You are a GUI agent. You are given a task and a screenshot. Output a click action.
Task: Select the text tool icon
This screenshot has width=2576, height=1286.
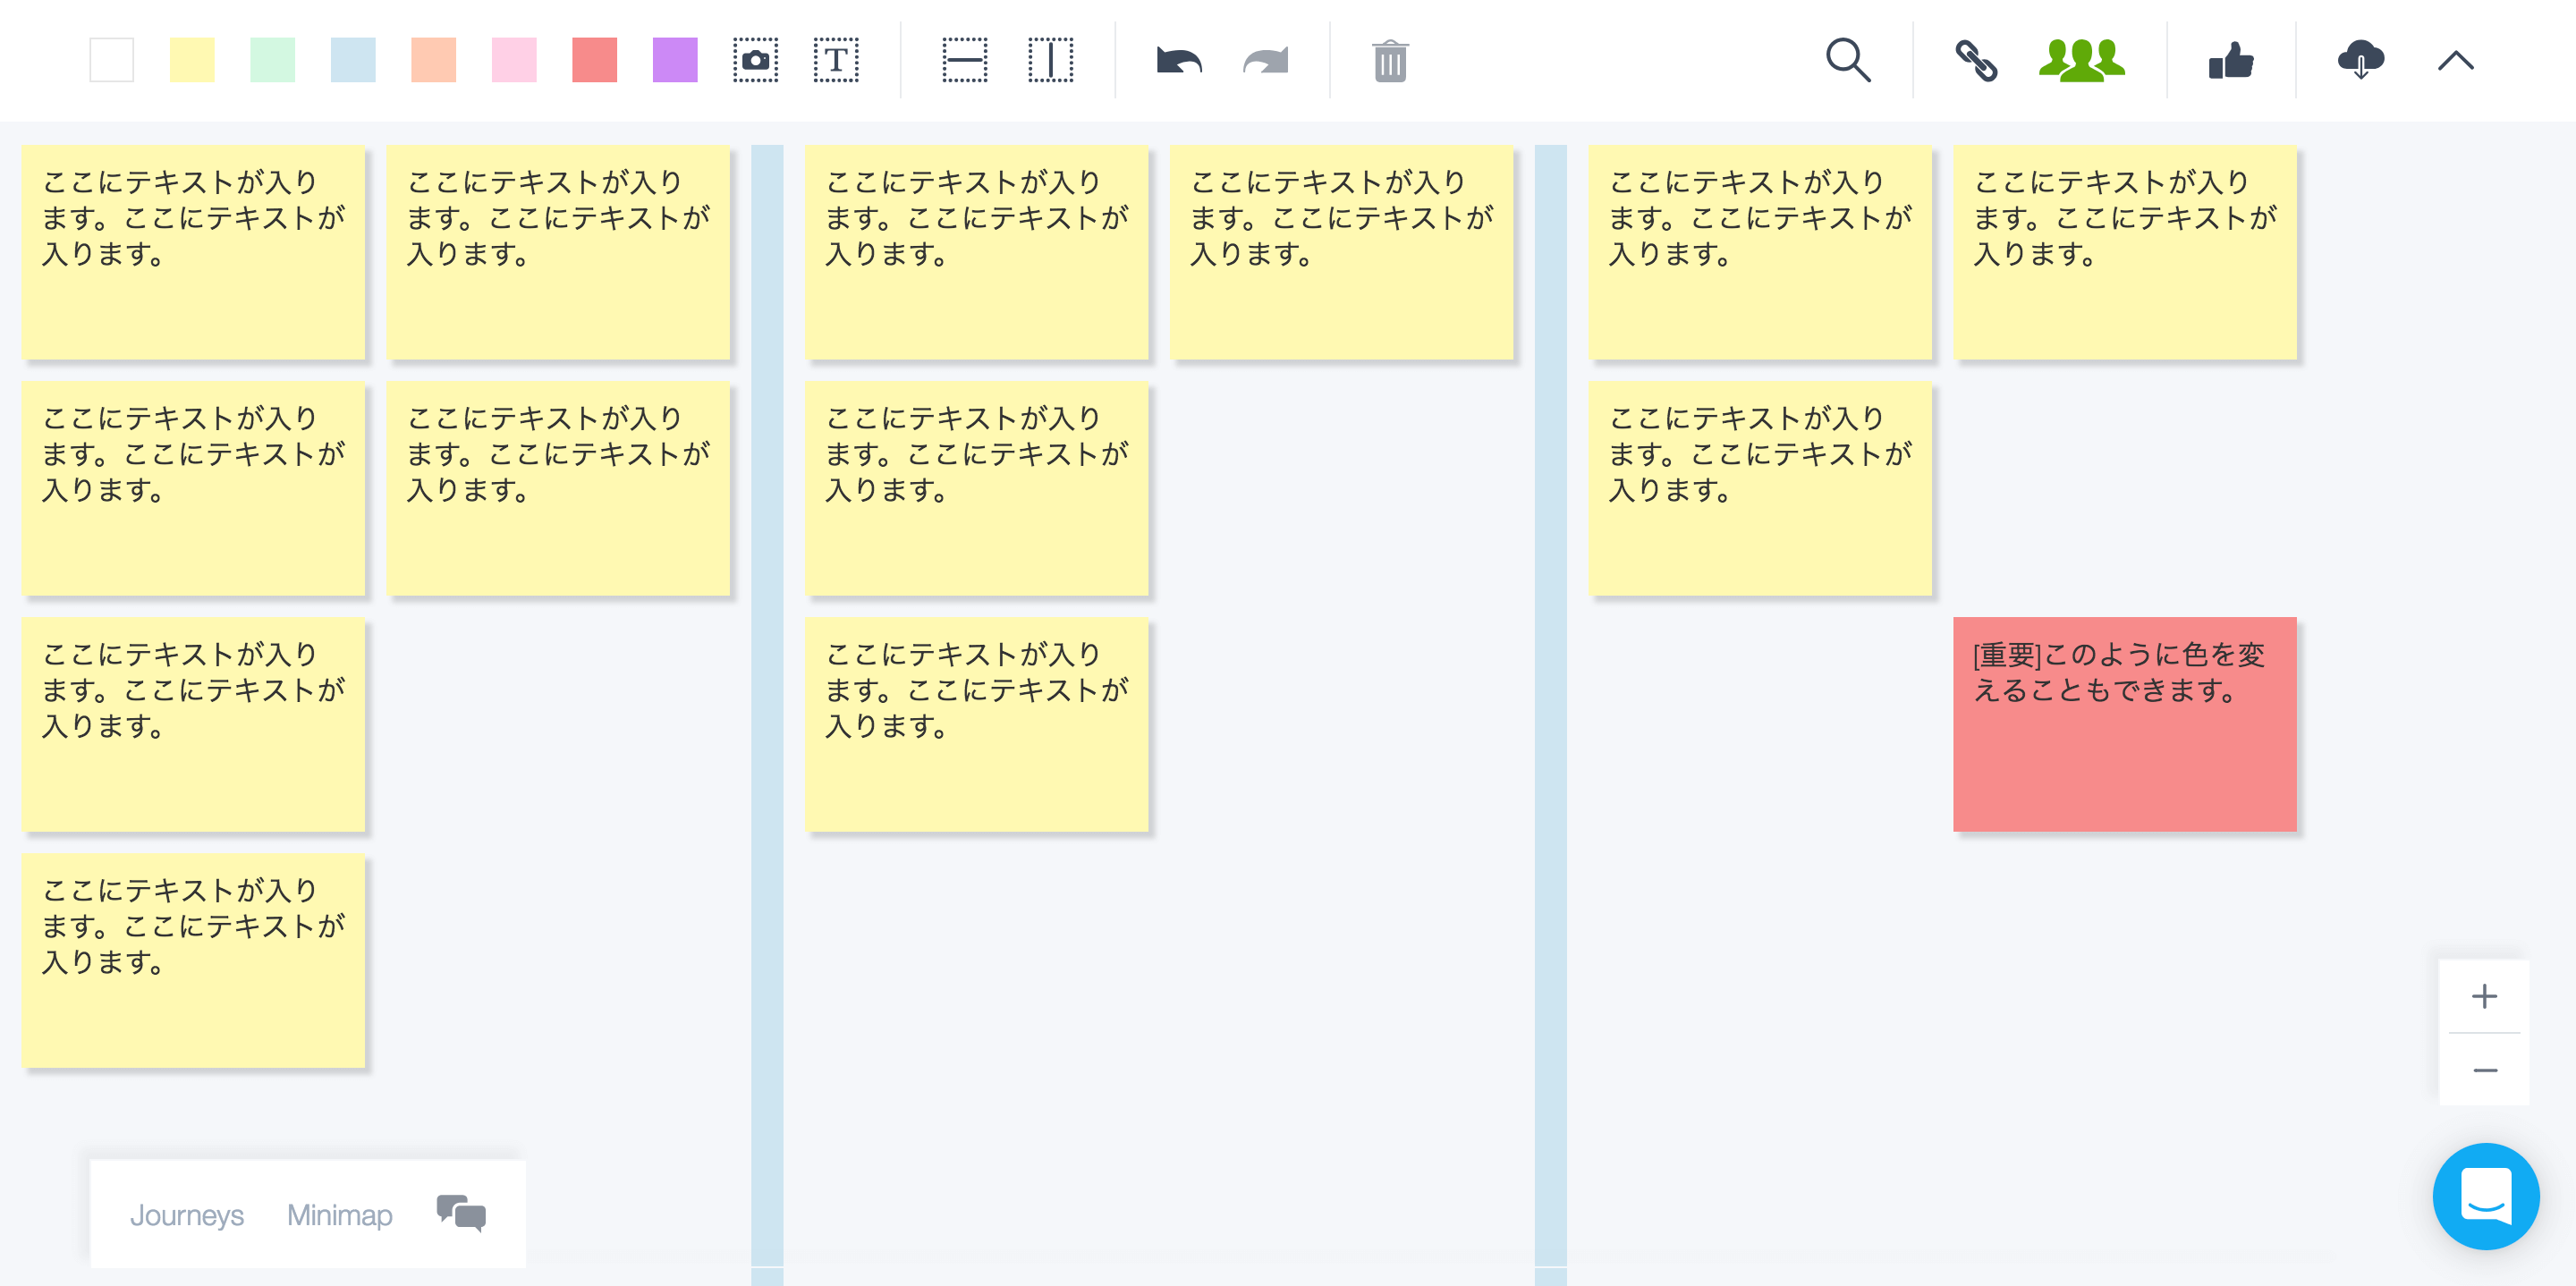(x=838, y=63)
